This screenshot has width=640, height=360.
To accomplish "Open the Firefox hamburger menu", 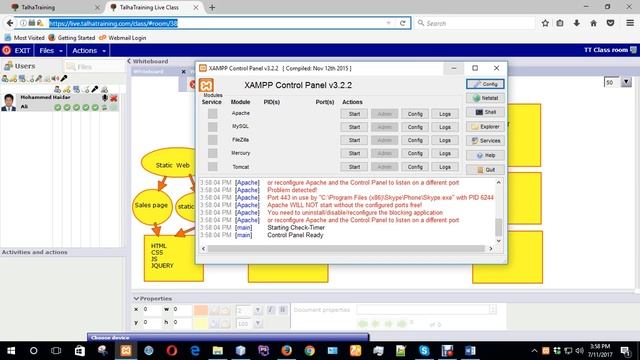I will [630, 23].
